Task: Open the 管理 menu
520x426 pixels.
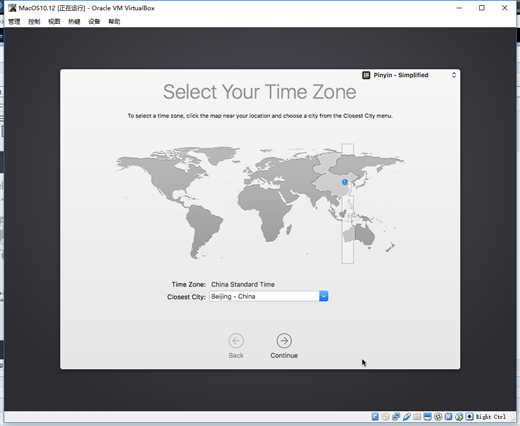Action: [x=14, y=21]
